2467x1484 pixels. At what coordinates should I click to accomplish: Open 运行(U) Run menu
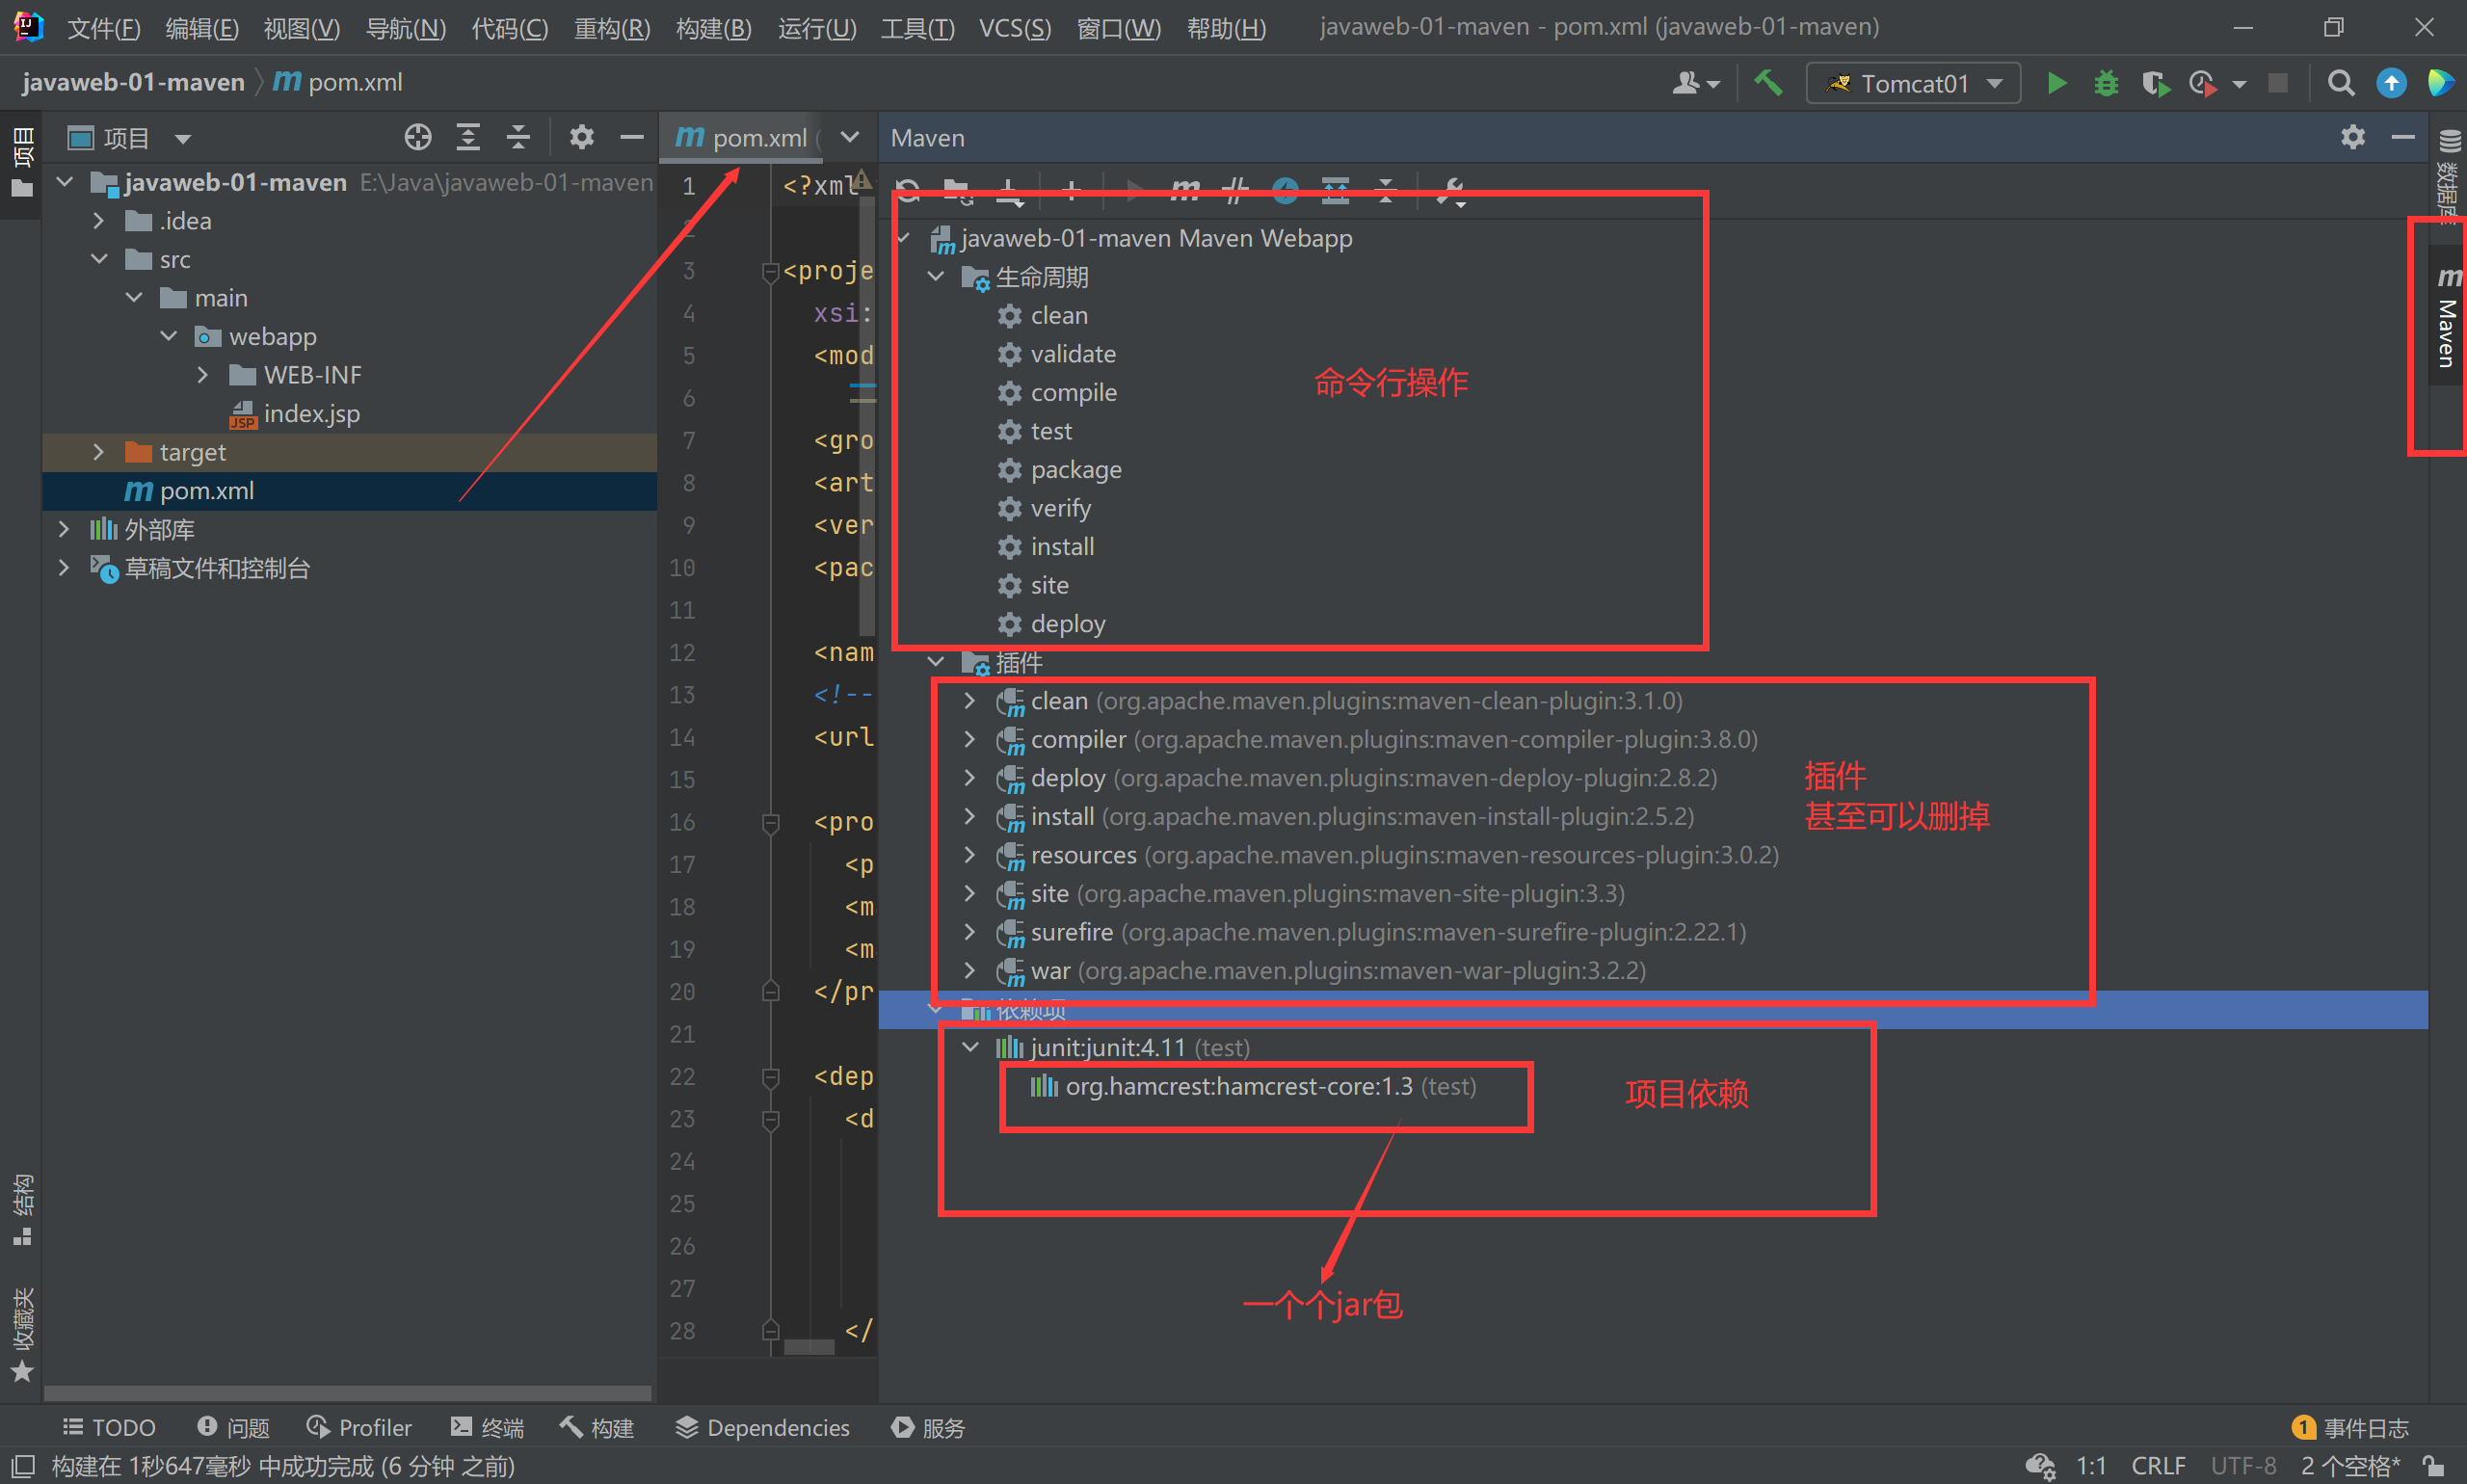[x=817, y=28]
